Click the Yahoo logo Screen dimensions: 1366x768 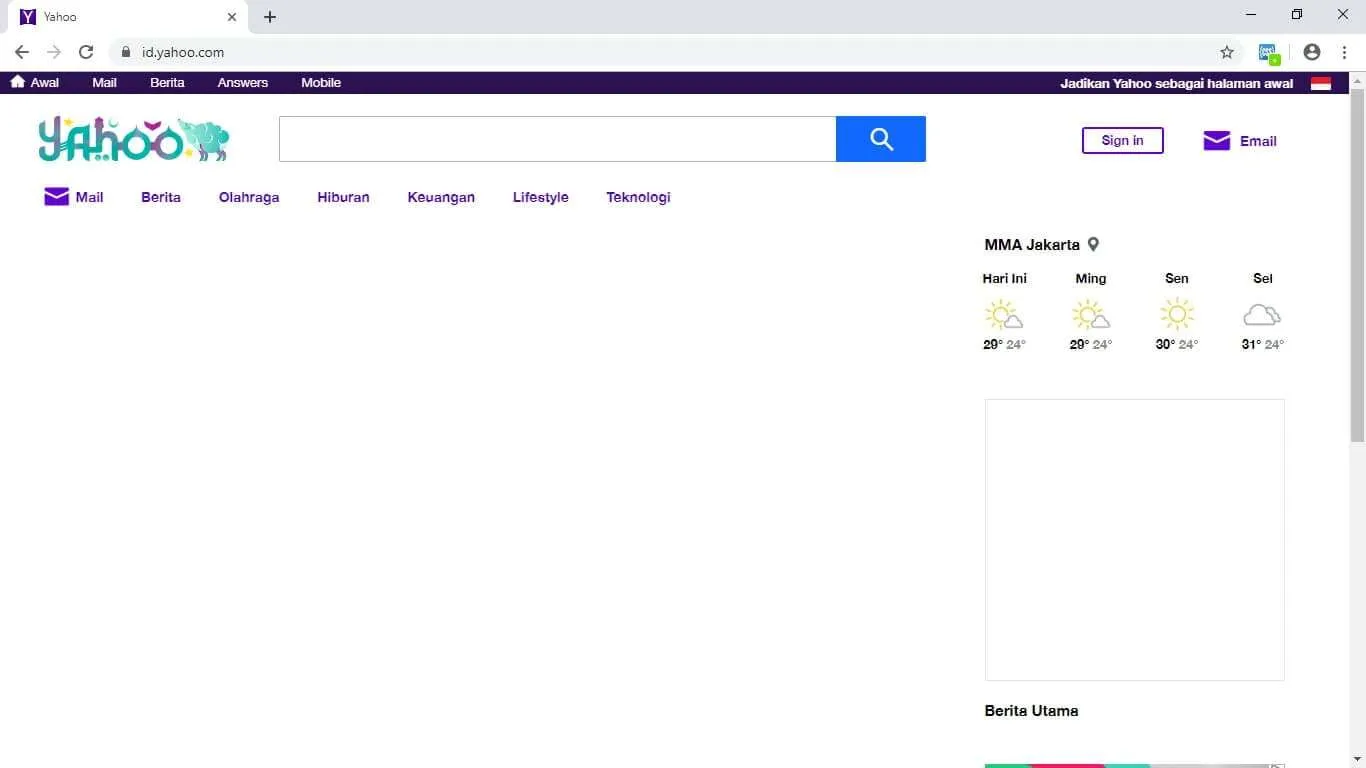[134, 139]
